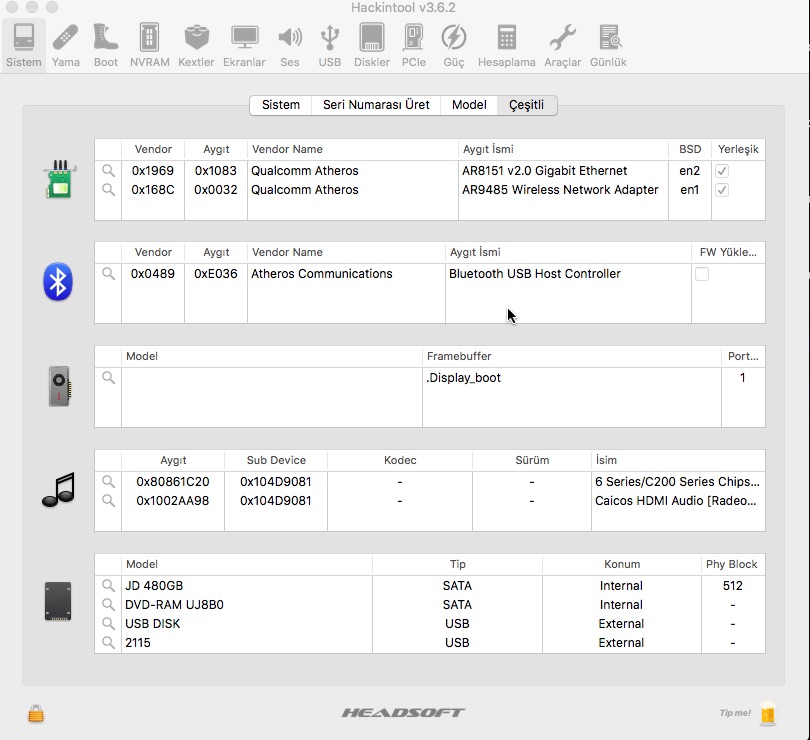Viewport: 810px width, 740px height.
Task: Toggle Yerleşik checkbox for AR8151 Ethernet
Action: (722, 171)
